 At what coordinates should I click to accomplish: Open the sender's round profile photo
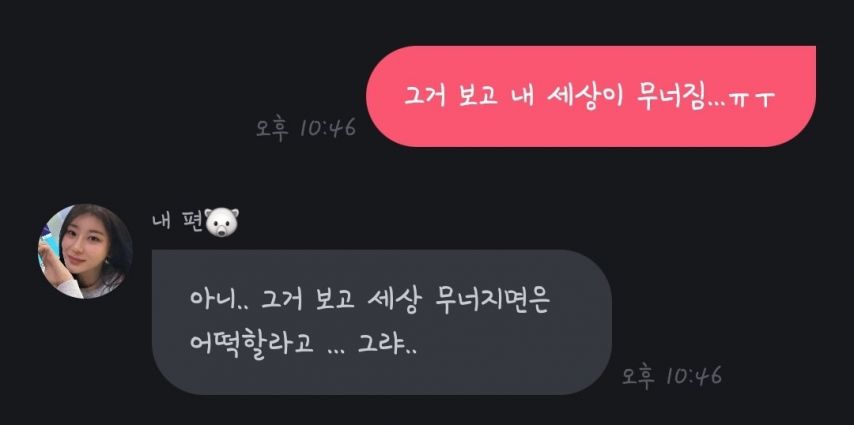pyautogui.click(x=85, y=251)
